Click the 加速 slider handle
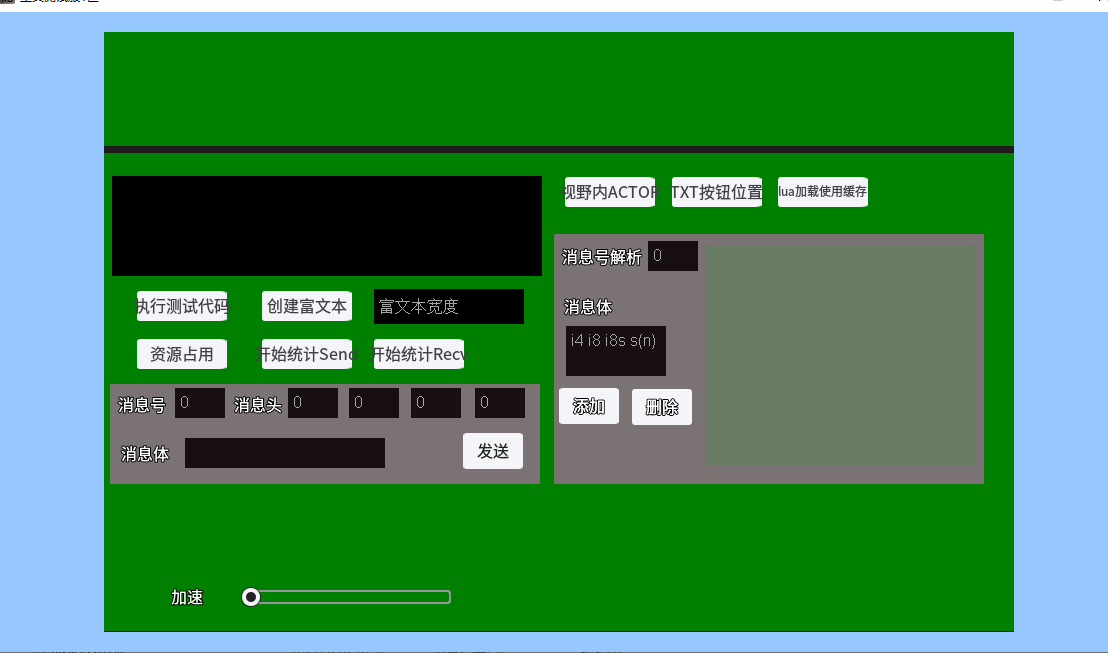The image size is (1108, 653). [x=251, y=597]
